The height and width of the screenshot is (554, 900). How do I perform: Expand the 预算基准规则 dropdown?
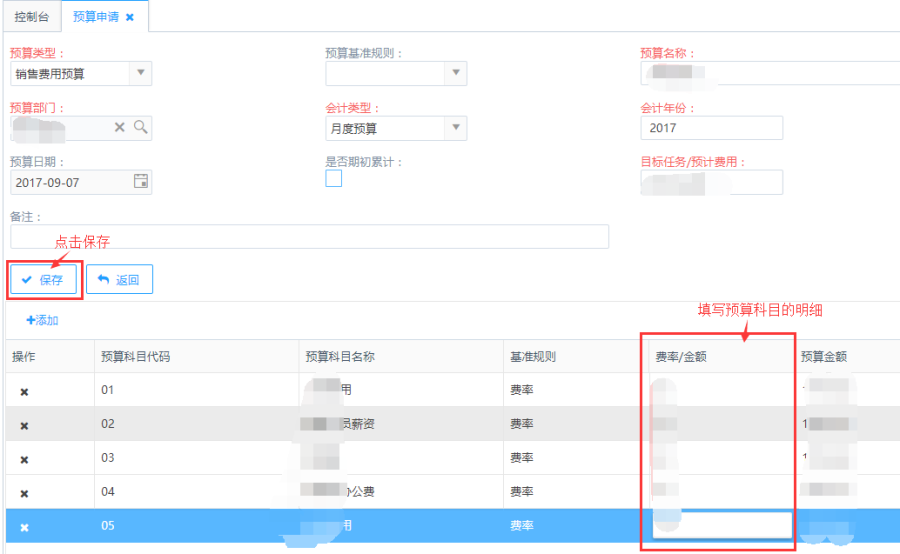click(x=455, y=72)
